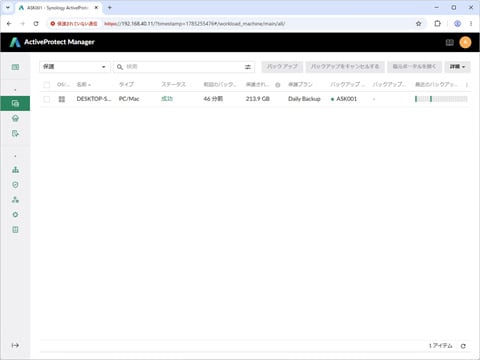
Task: Close the ASK001 browser tab
Action: [96, 8]
